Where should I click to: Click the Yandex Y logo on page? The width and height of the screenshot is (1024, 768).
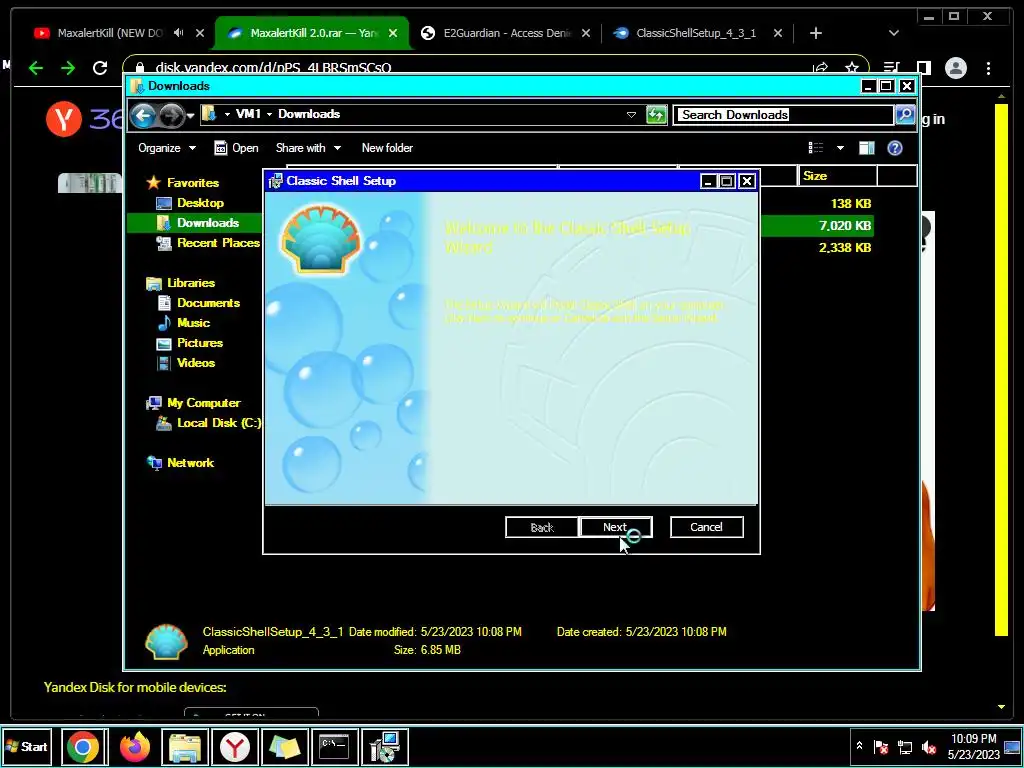point(64,120)
